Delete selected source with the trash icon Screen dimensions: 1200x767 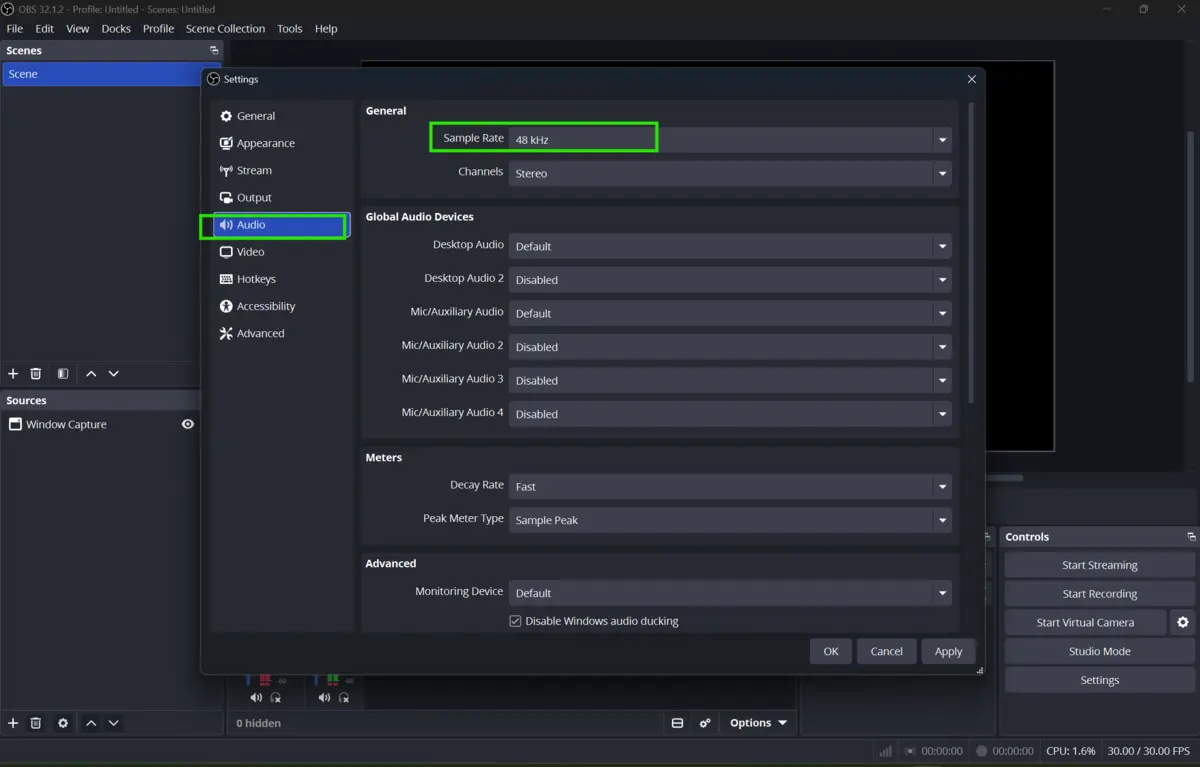(x=36, y=723)
